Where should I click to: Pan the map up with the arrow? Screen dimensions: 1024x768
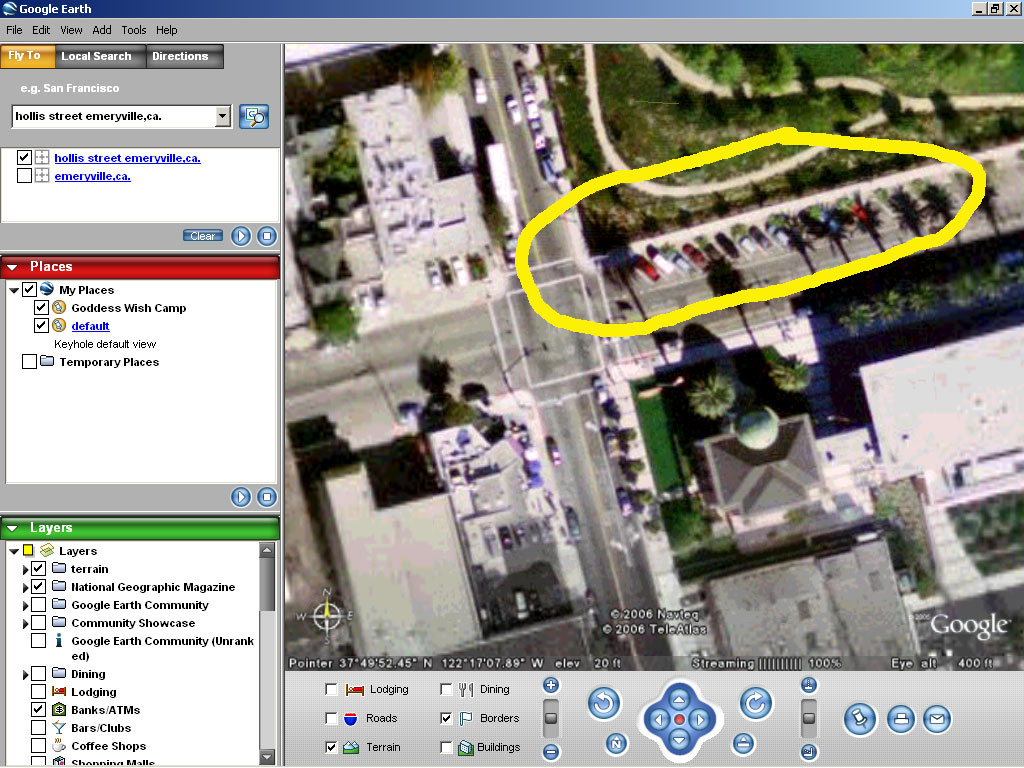tap(679, 699)
